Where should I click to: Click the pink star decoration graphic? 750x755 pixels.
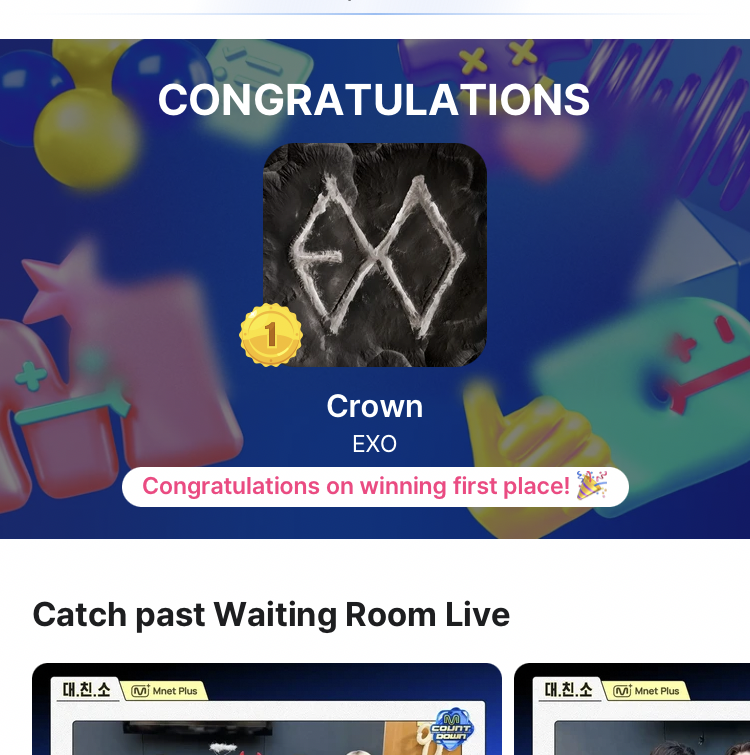point(60,284)
